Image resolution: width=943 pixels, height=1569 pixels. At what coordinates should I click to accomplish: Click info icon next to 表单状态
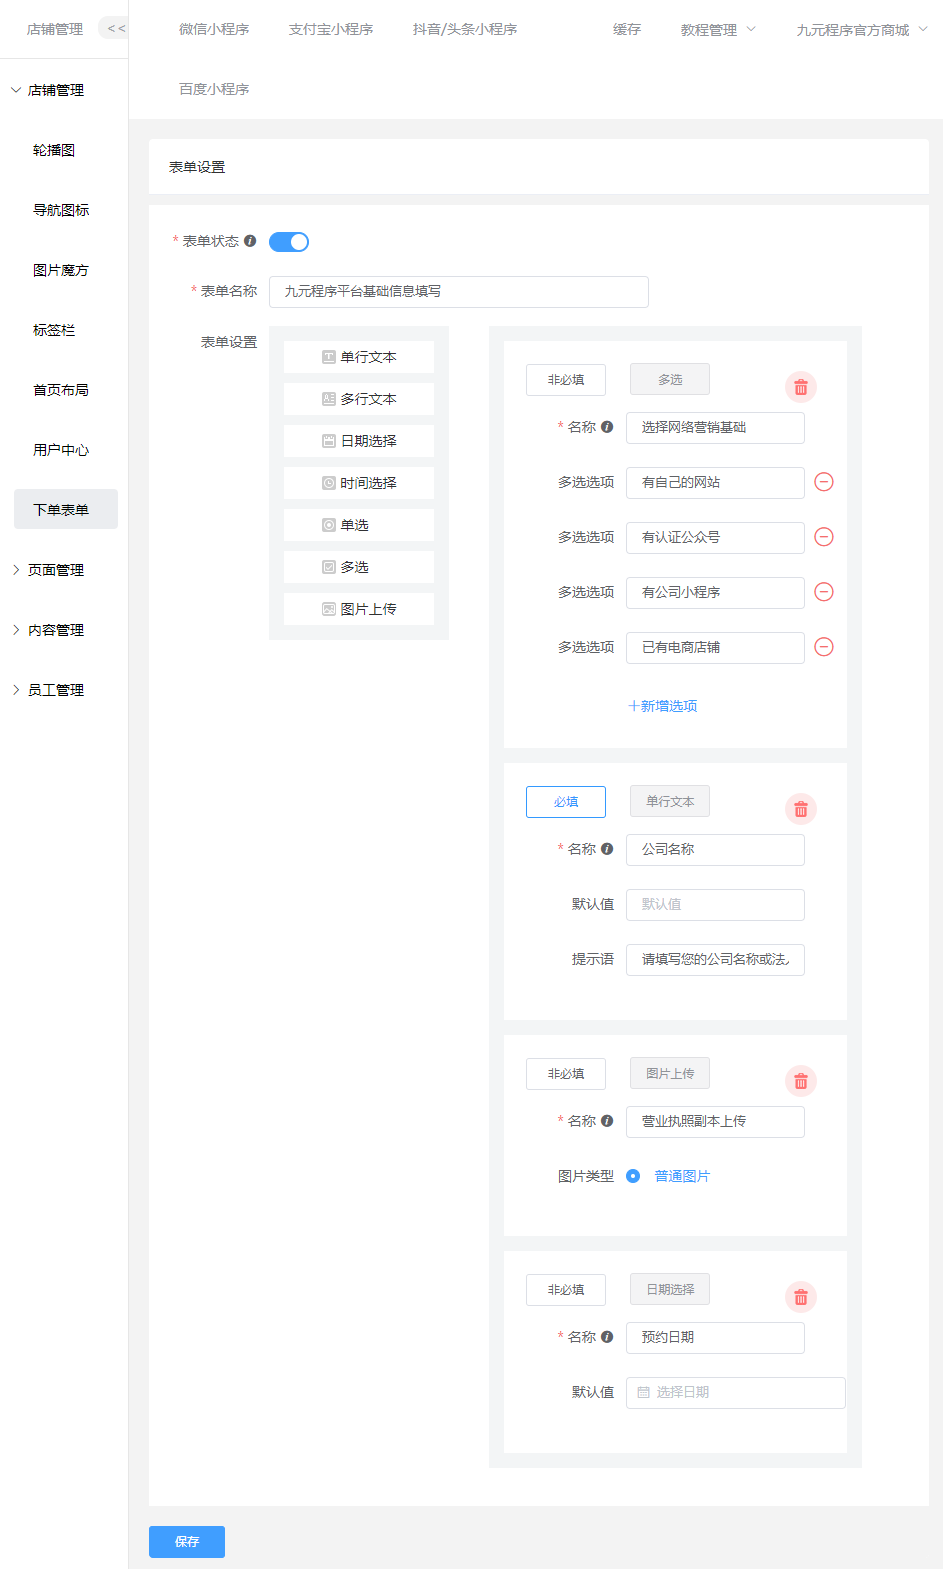coord(250,241)
